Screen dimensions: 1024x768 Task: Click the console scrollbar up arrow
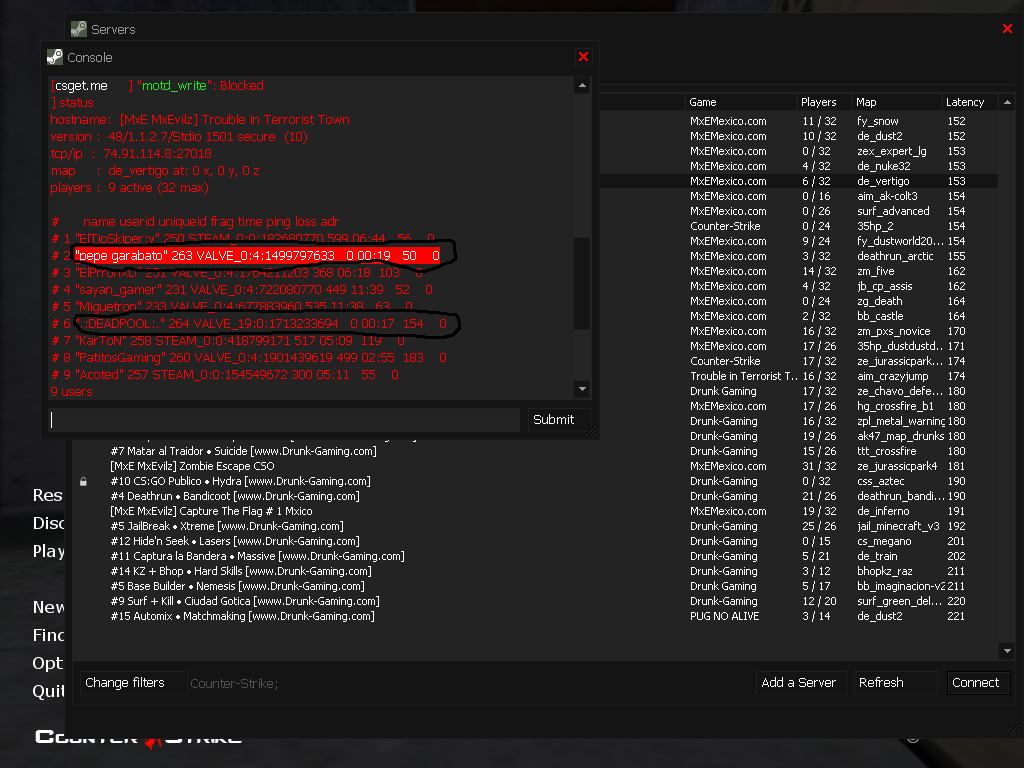[x=582, y=86]
